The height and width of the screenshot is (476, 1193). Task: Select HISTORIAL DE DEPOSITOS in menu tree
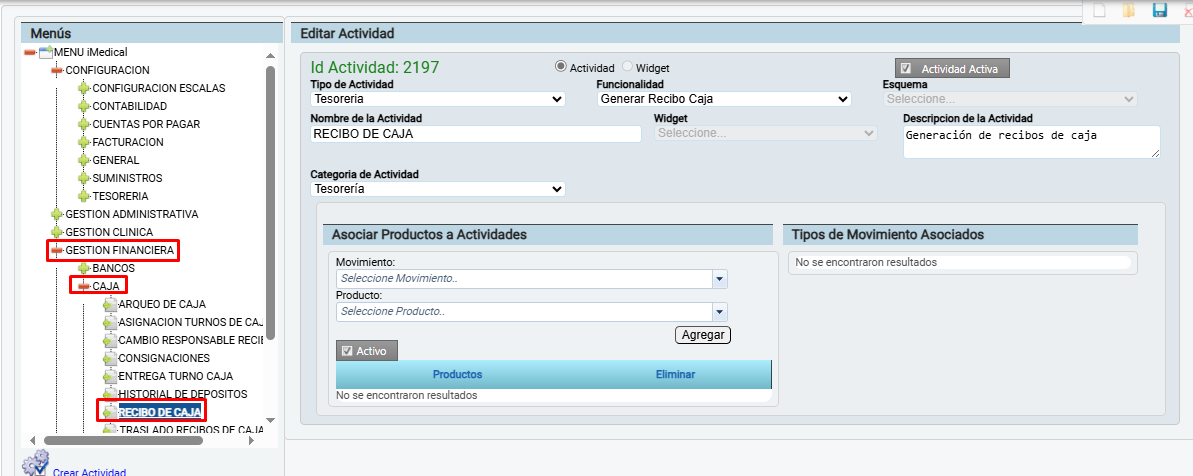coord(182,394)
